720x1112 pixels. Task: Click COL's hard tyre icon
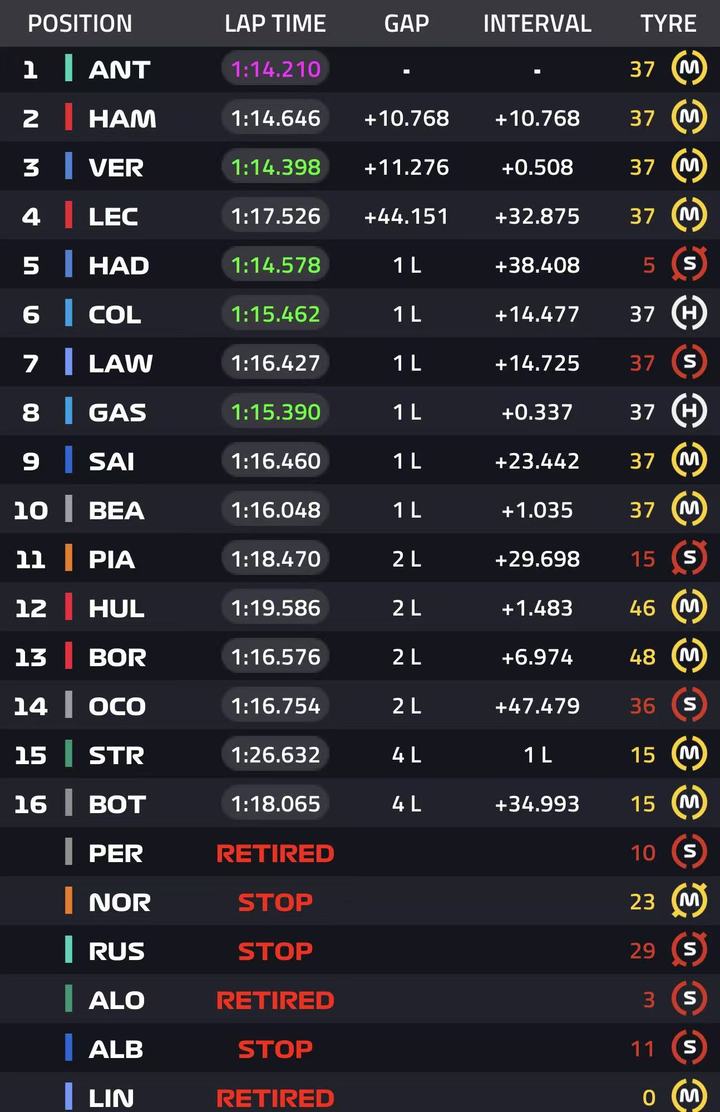click(689, 313)
